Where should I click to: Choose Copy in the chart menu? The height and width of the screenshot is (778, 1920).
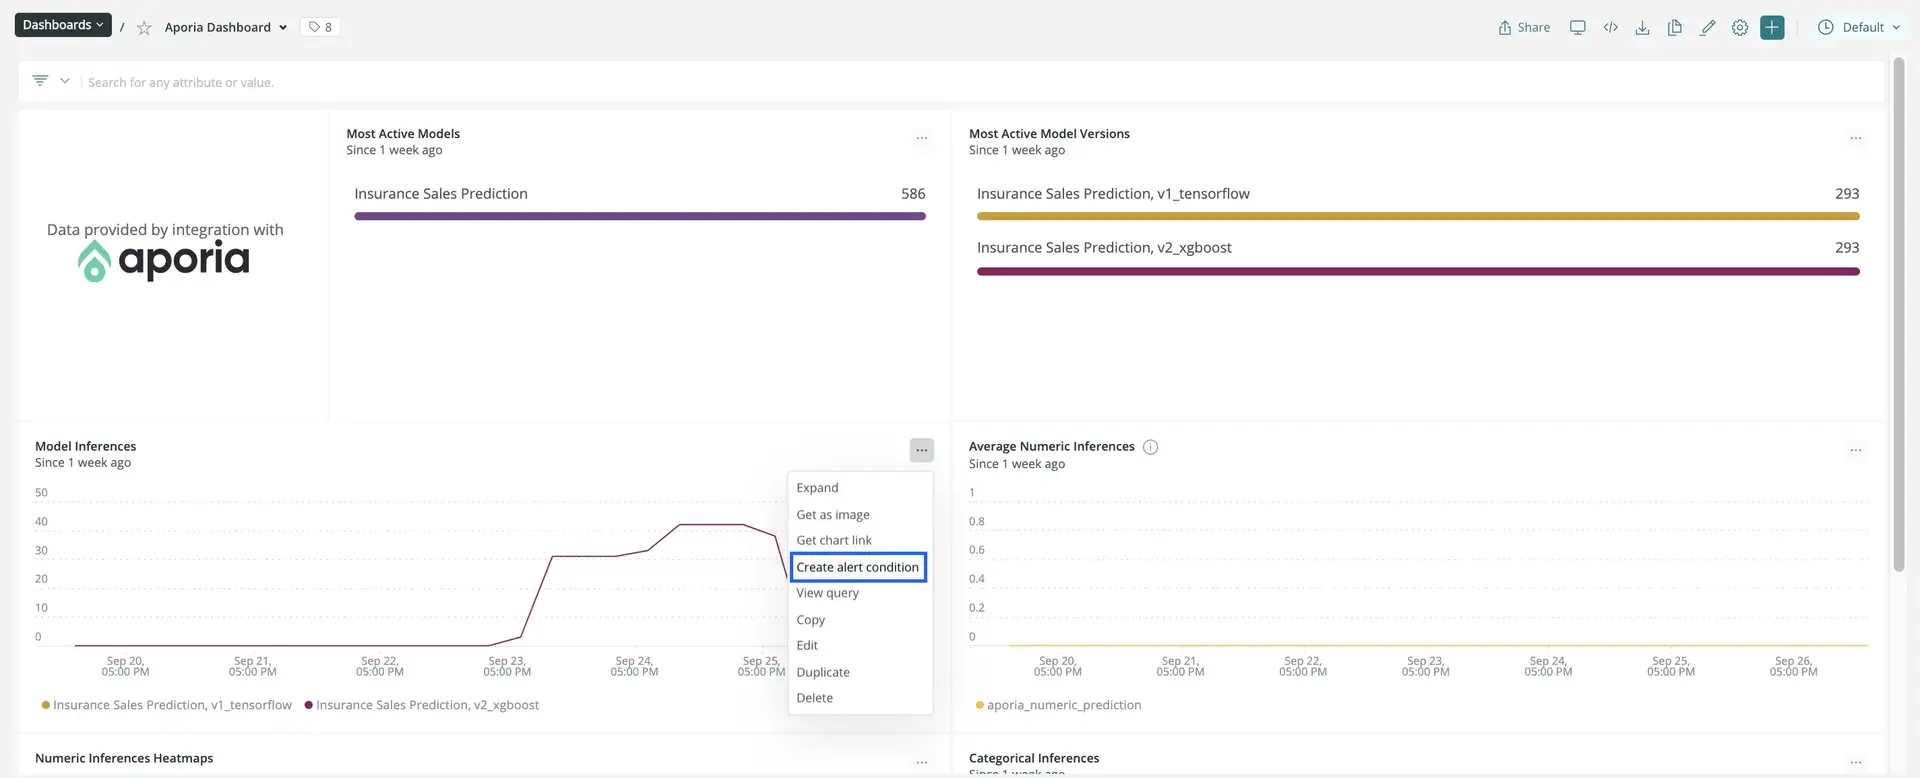pos(860,620)
